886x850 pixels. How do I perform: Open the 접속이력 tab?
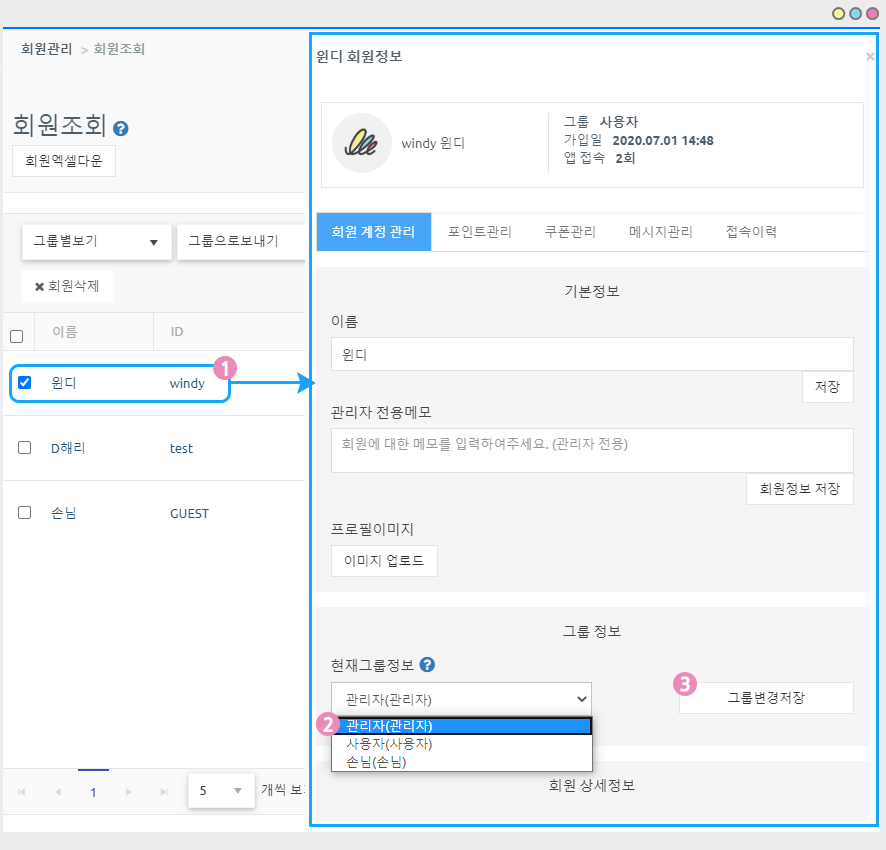[751, 232]
